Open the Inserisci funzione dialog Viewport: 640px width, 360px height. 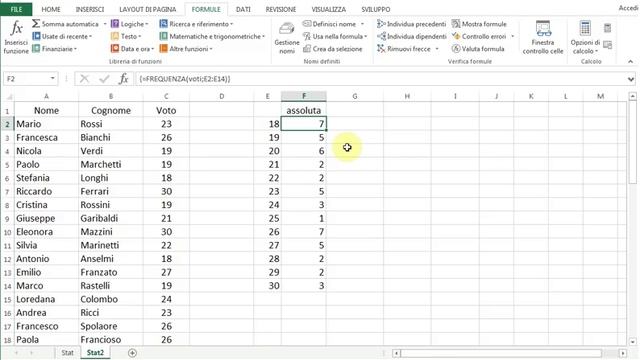point(16,38)
